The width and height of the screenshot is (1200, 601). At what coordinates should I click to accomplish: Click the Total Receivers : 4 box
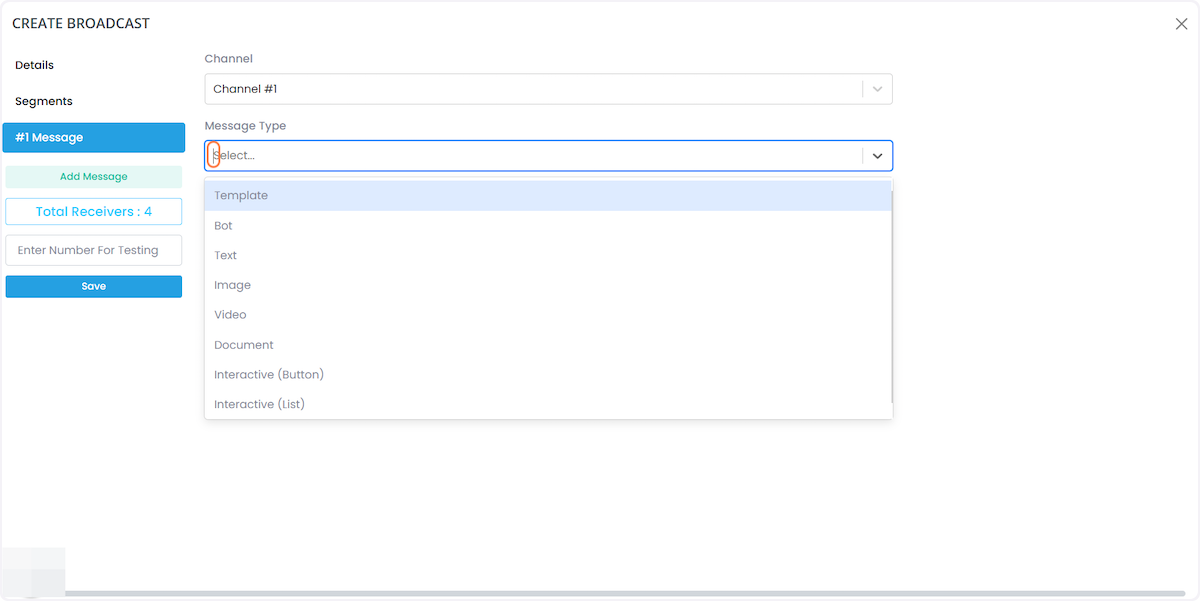(x=94, y=212)
